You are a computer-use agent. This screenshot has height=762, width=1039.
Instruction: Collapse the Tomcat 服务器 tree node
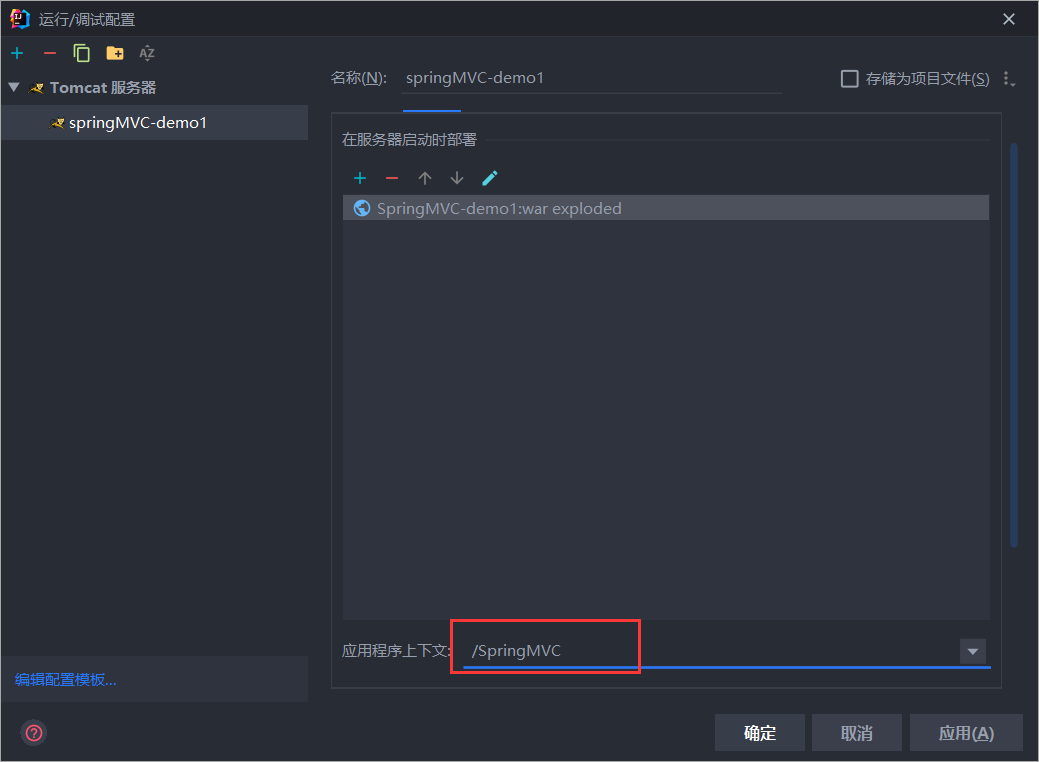point(14,87)
